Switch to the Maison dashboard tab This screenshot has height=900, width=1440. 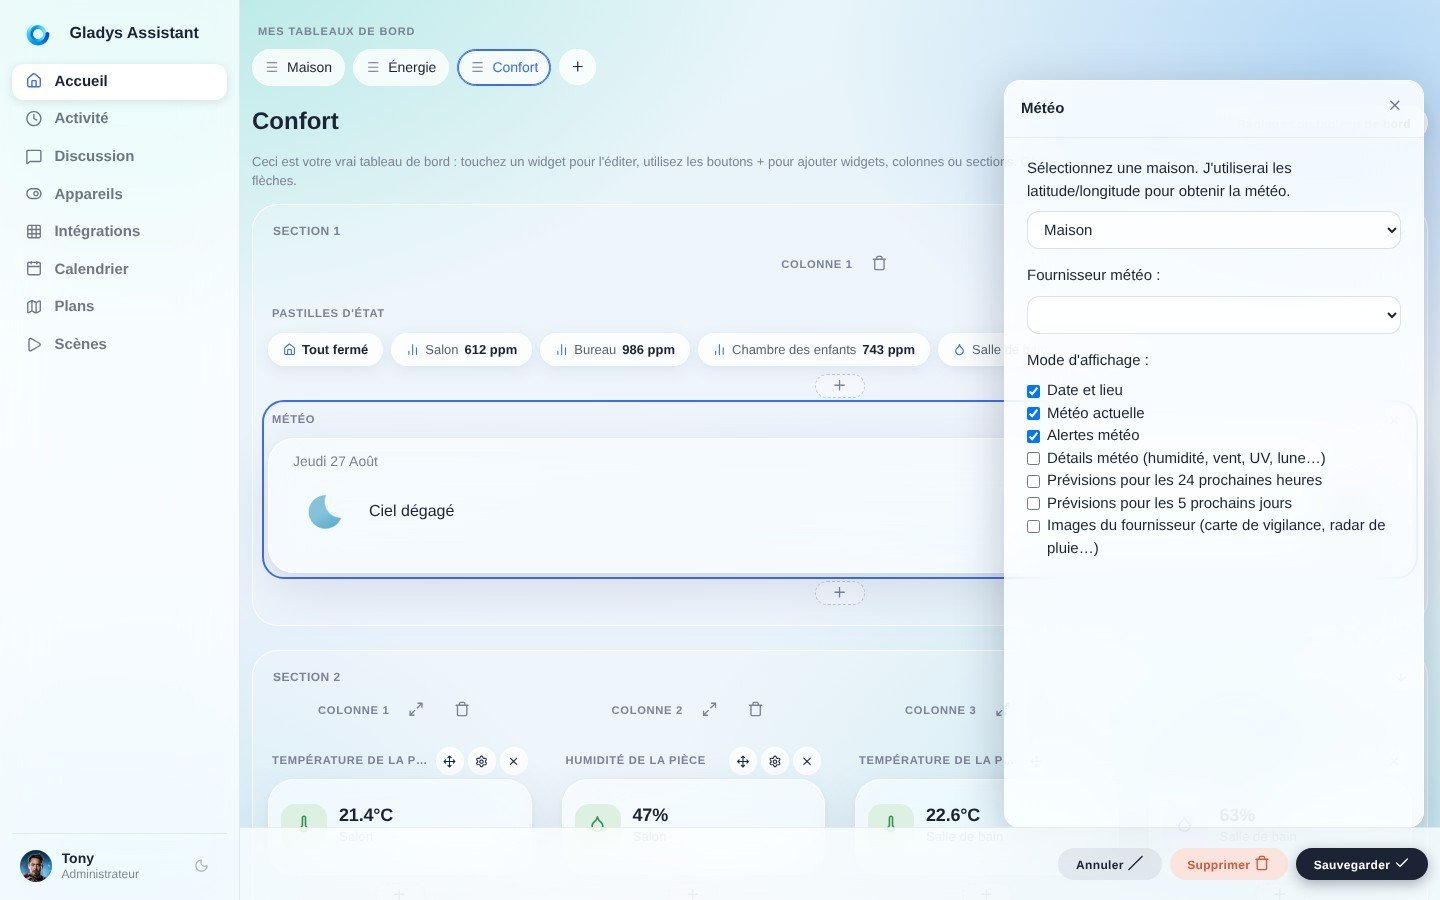[298, 67]
